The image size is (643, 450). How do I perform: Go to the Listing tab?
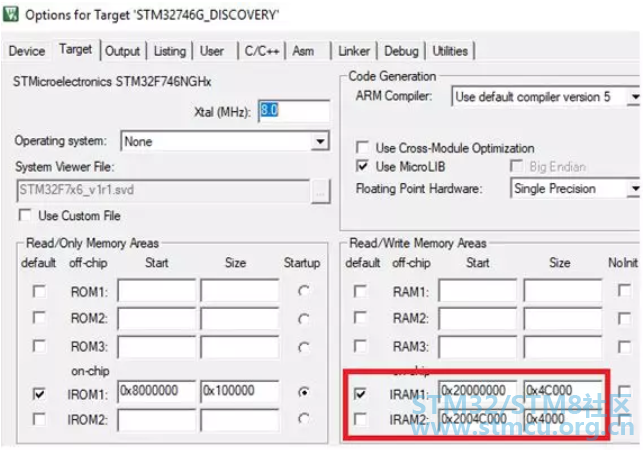(169, 51)
